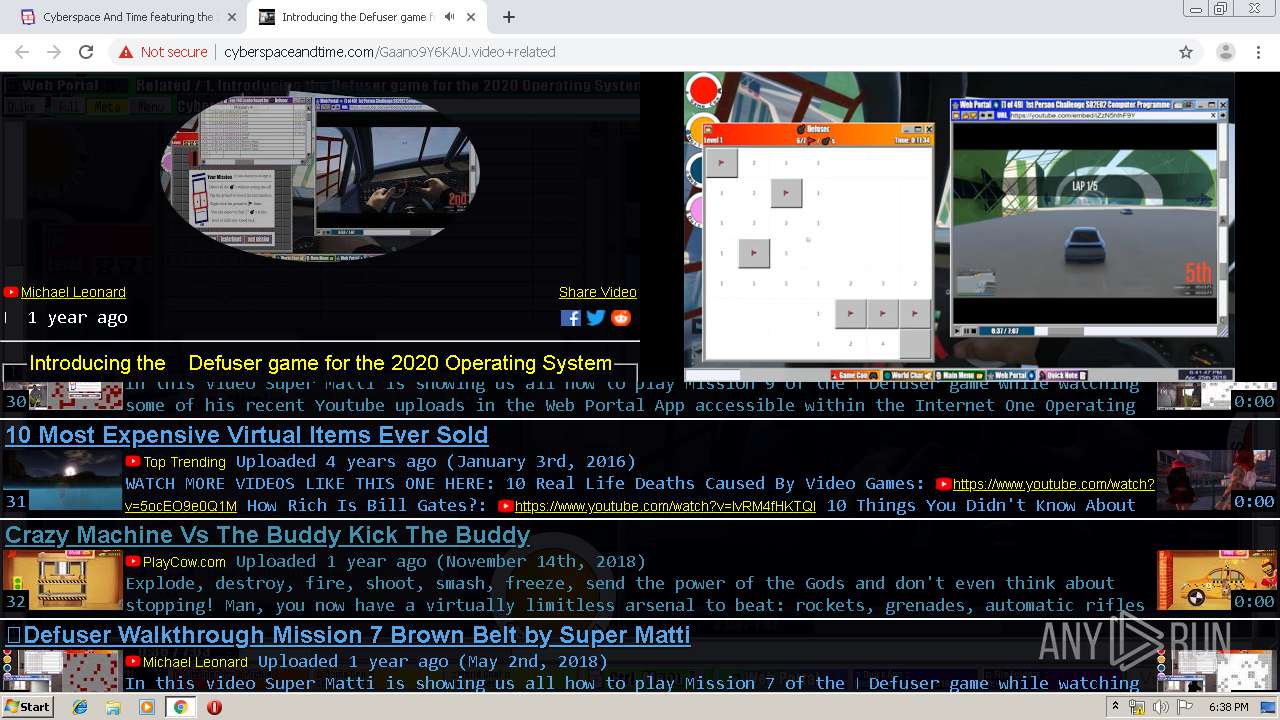Open the system tray volume control
The width and height of the screenshot is (1280, 720).
[x=1160, y=707]
